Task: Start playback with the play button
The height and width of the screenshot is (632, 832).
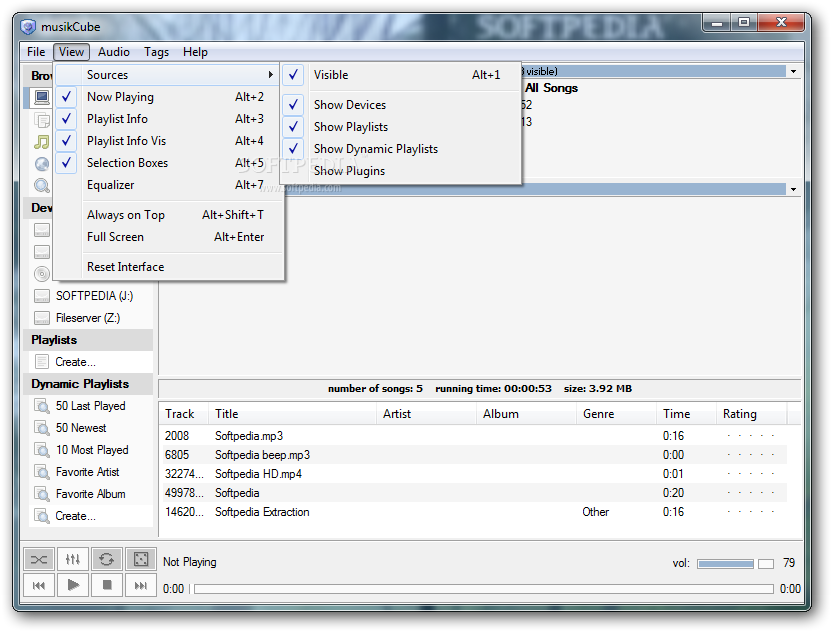Action: coord(73,585)
